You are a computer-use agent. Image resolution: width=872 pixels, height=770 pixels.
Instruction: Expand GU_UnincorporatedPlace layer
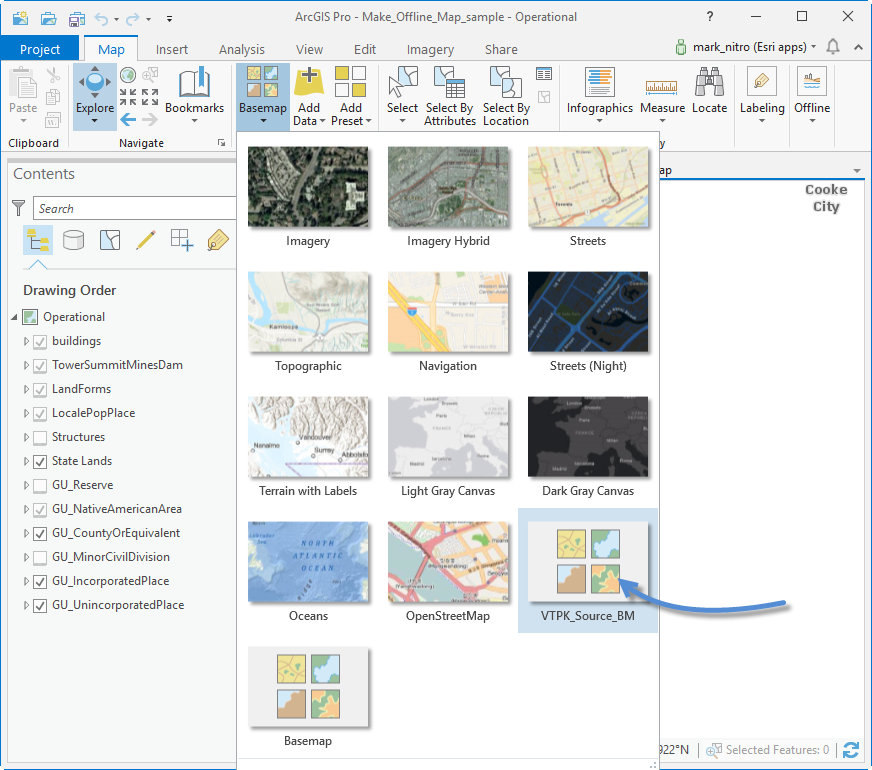click(x=26, y=605)
